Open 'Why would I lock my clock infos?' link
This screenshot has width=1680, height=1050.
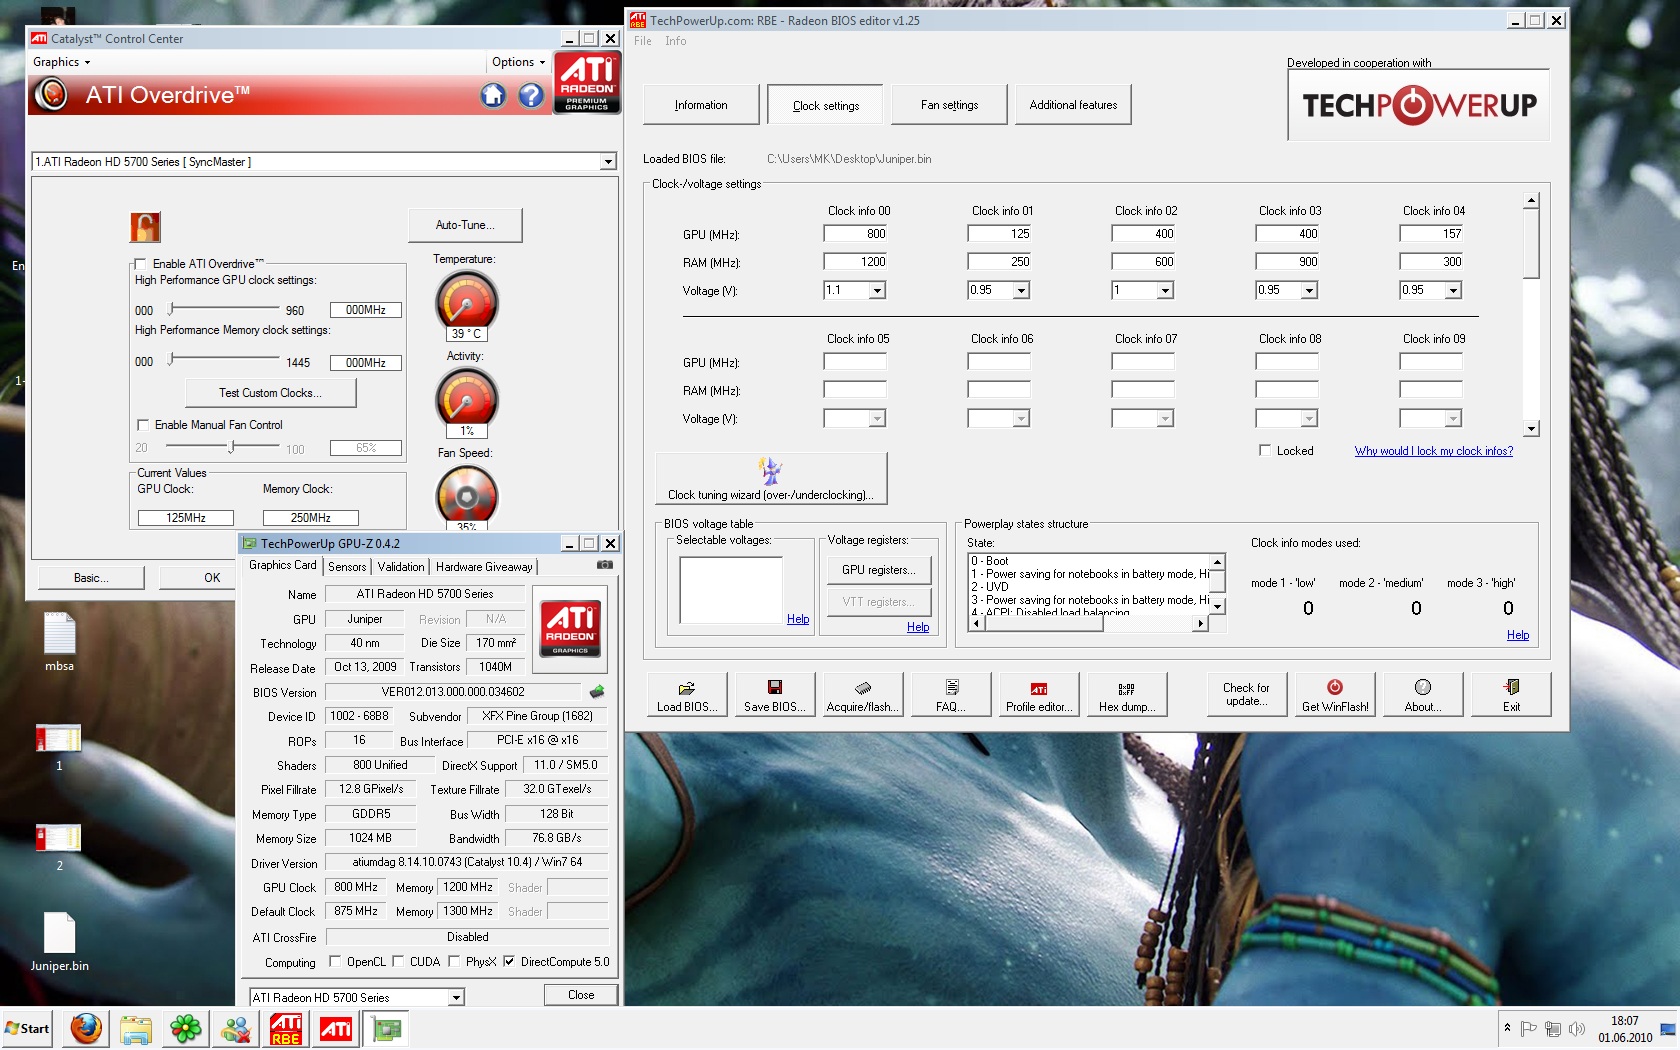[x=1433, y=451]
